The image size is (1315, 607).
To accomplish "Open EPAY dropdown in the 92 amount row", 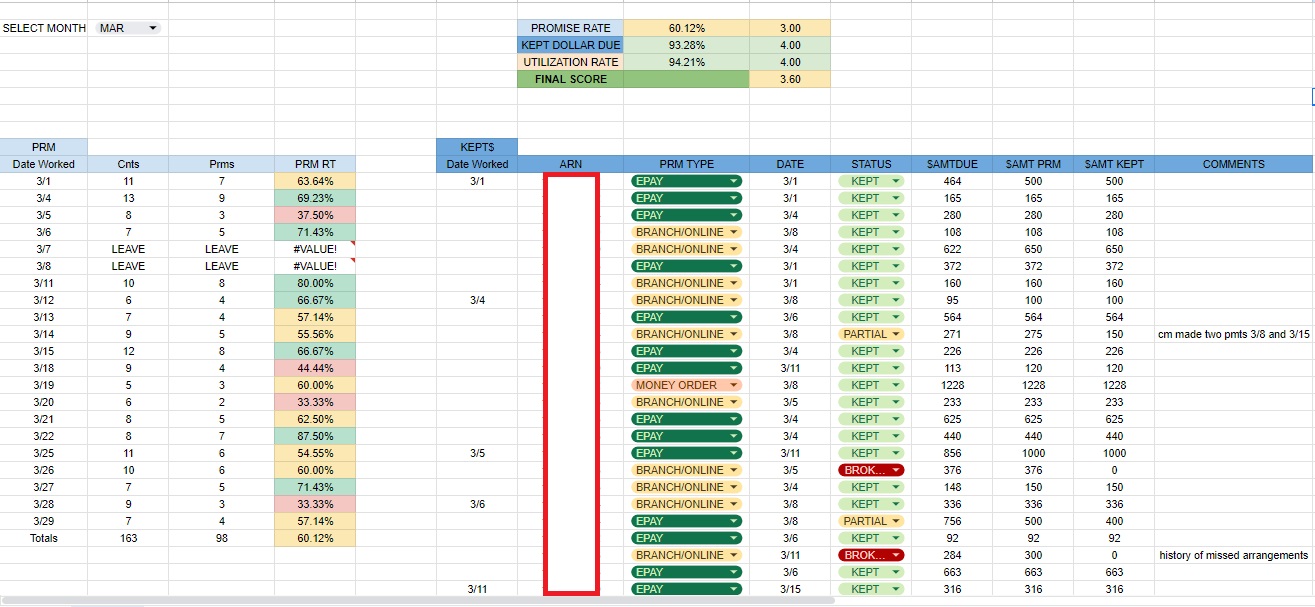I will tap(686, 538).
